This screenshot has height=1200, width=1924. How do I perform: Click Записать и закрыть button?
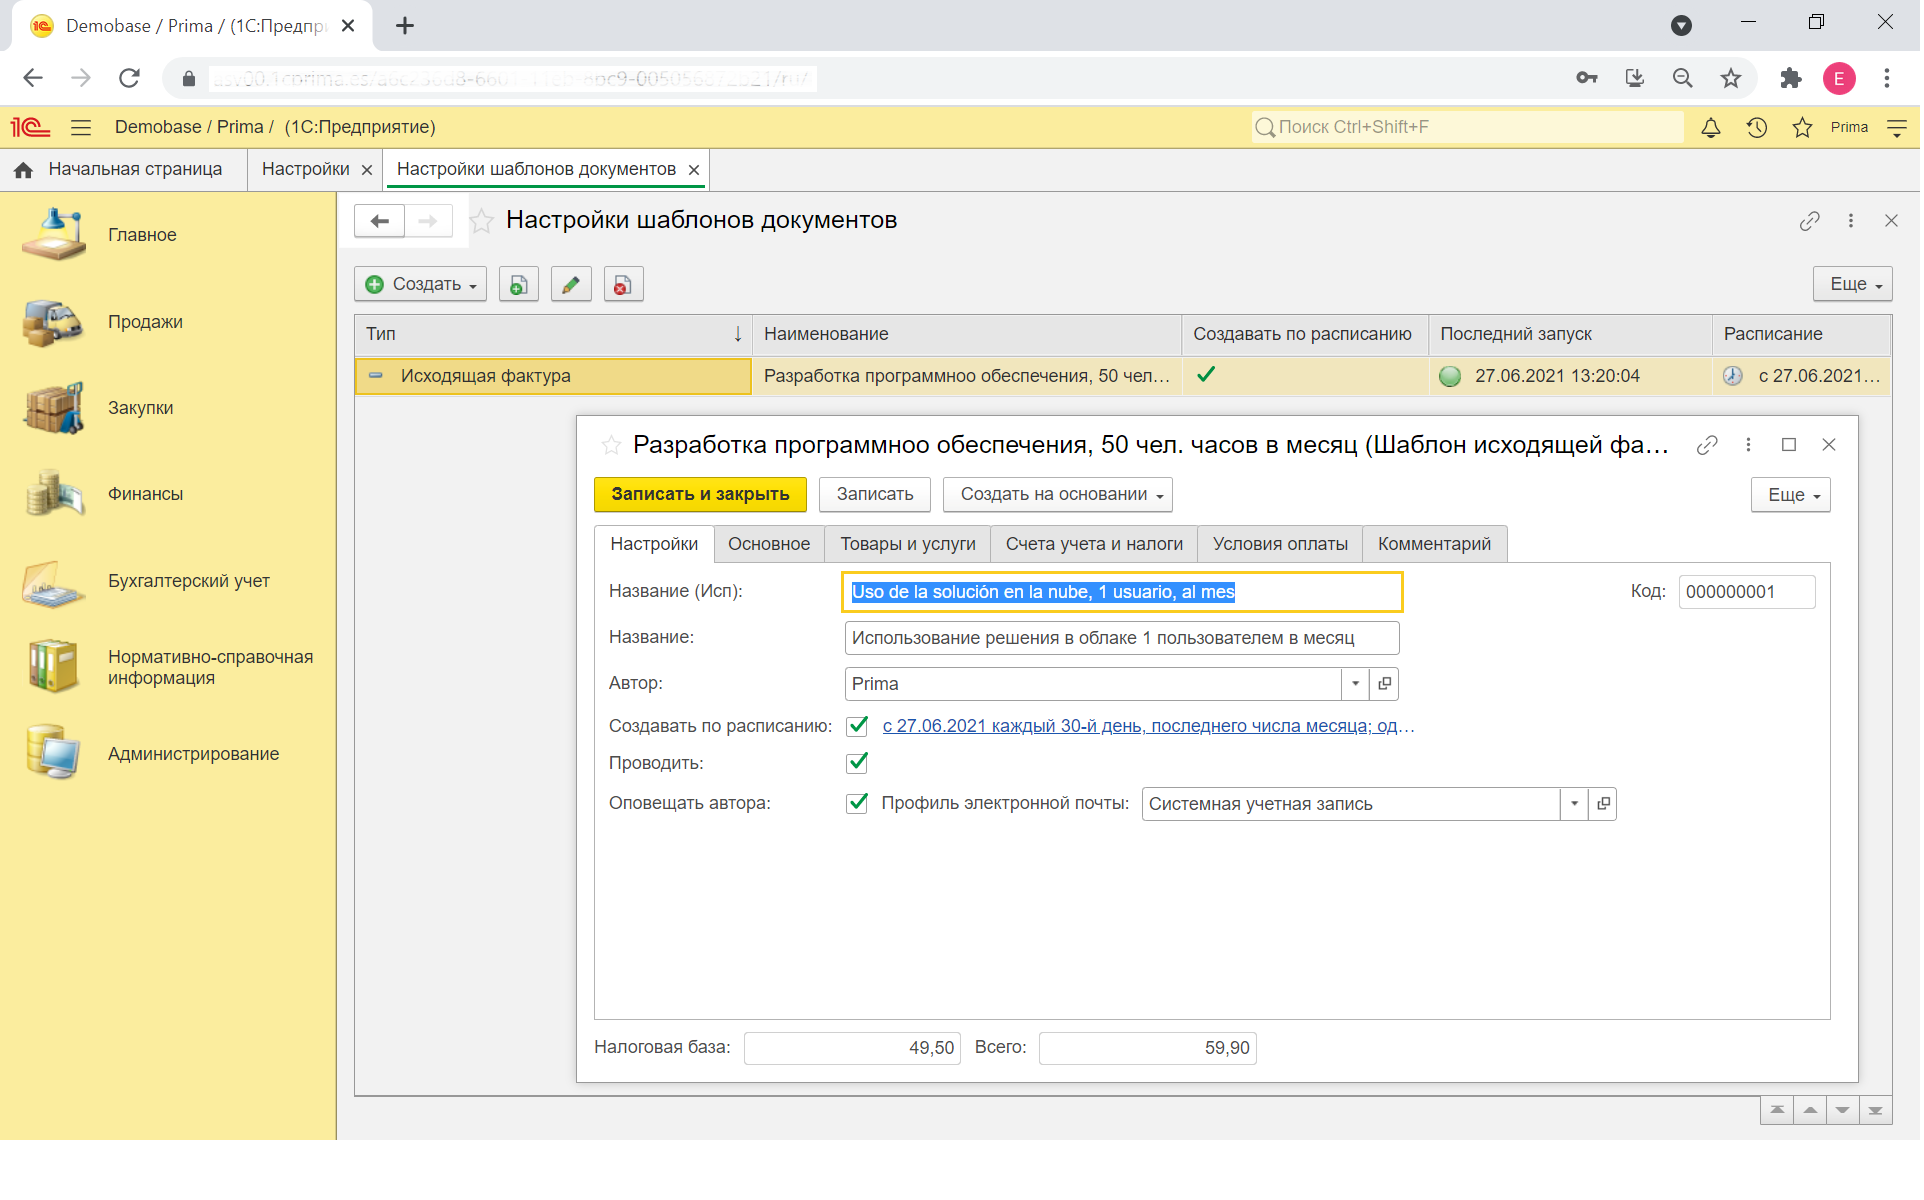tap(702, 495)
